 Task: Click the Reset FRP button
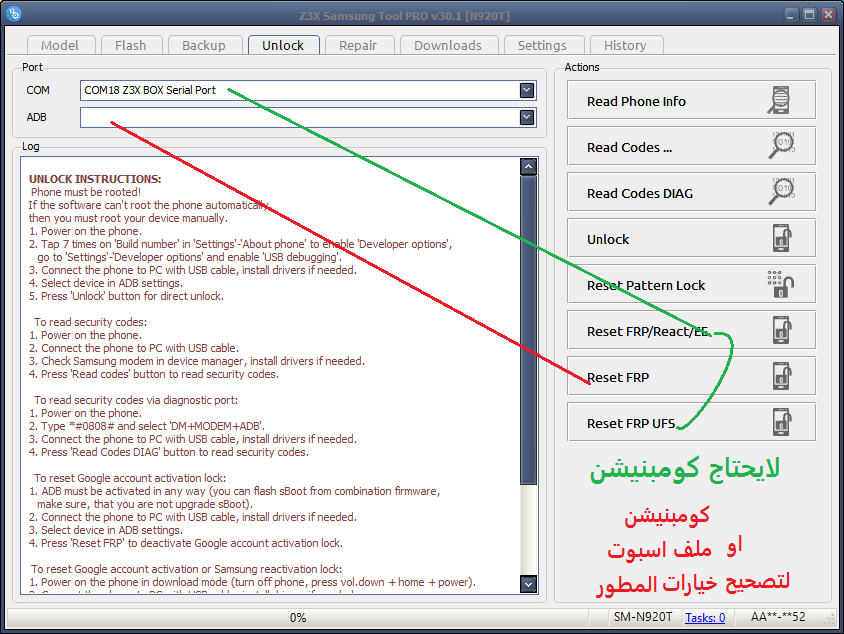click(x=691, y=376)
